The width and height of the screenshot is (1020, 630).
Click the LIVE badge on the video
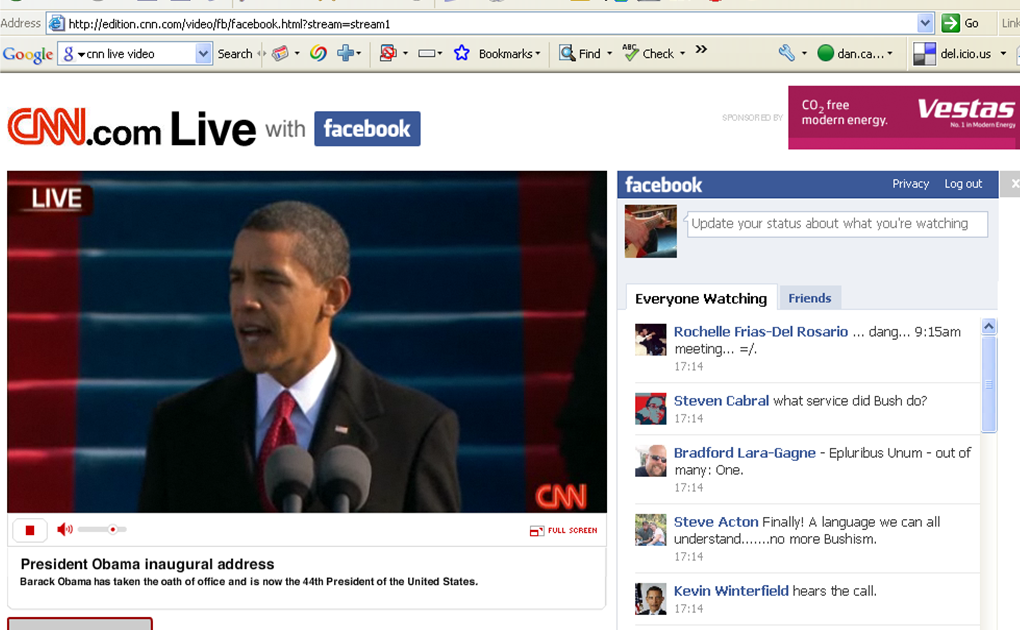click(x=57, y=199)
